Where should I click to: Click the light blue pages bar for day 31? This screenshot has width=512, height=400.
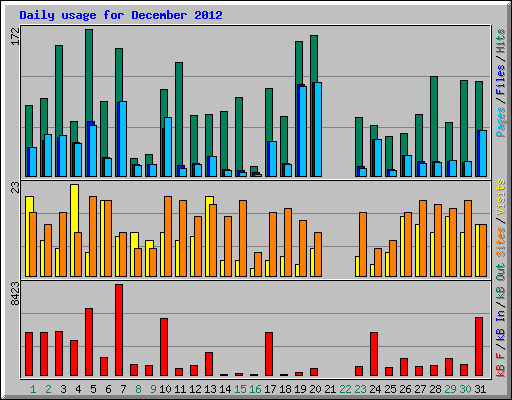(x=483, y=153)
